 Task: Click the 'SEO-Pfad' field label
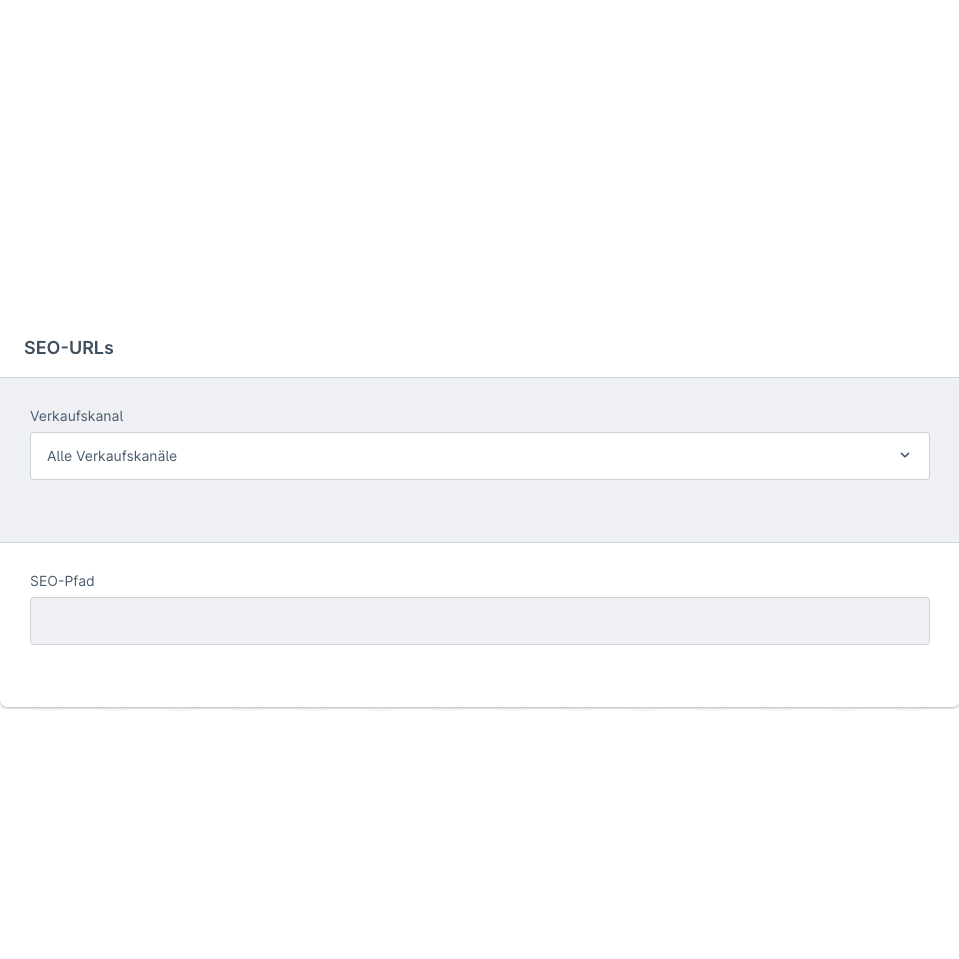pos(62,581)
